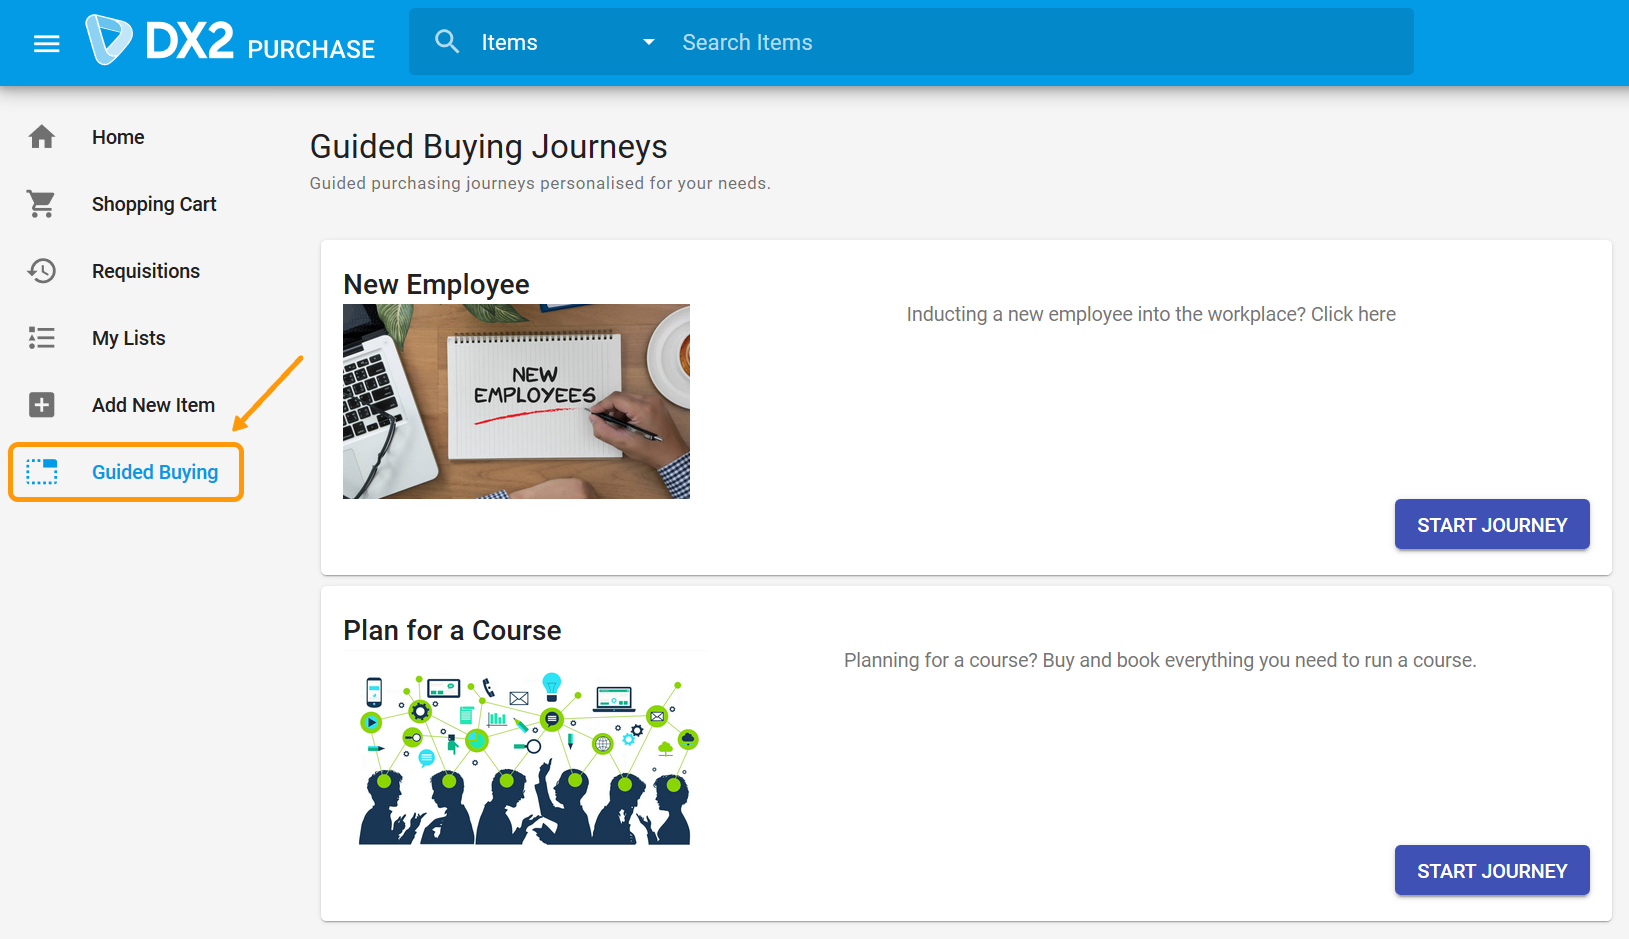Focus the Search Items input field

point(1040,42)
